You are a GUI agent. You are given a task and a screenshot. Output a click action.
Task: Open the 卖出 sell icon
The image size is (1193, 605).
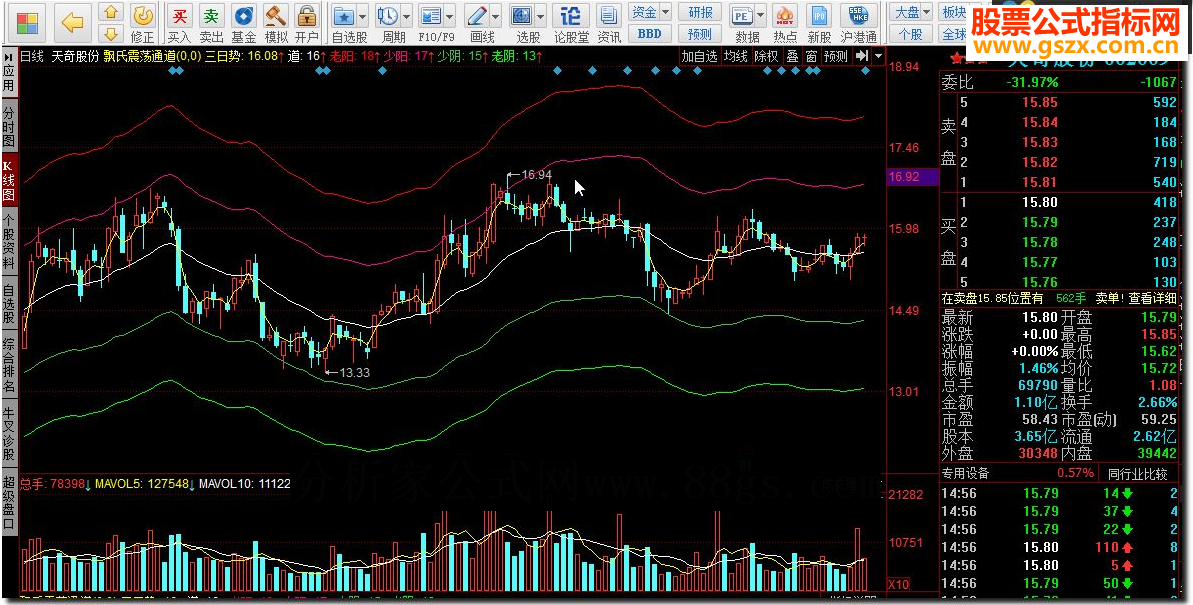click(x=212, y=15)
